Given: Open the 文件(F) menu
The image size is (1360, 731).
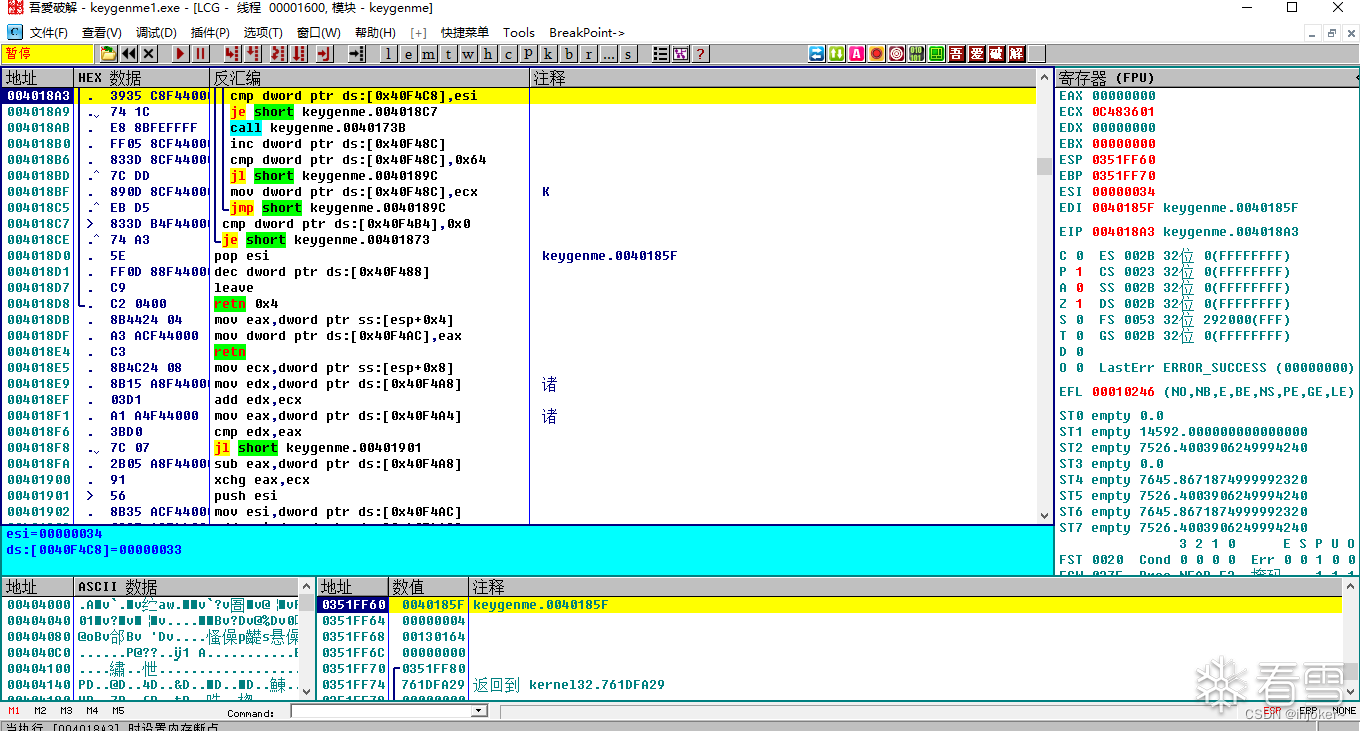Looking at the screenshot, I should pos(48,33).
